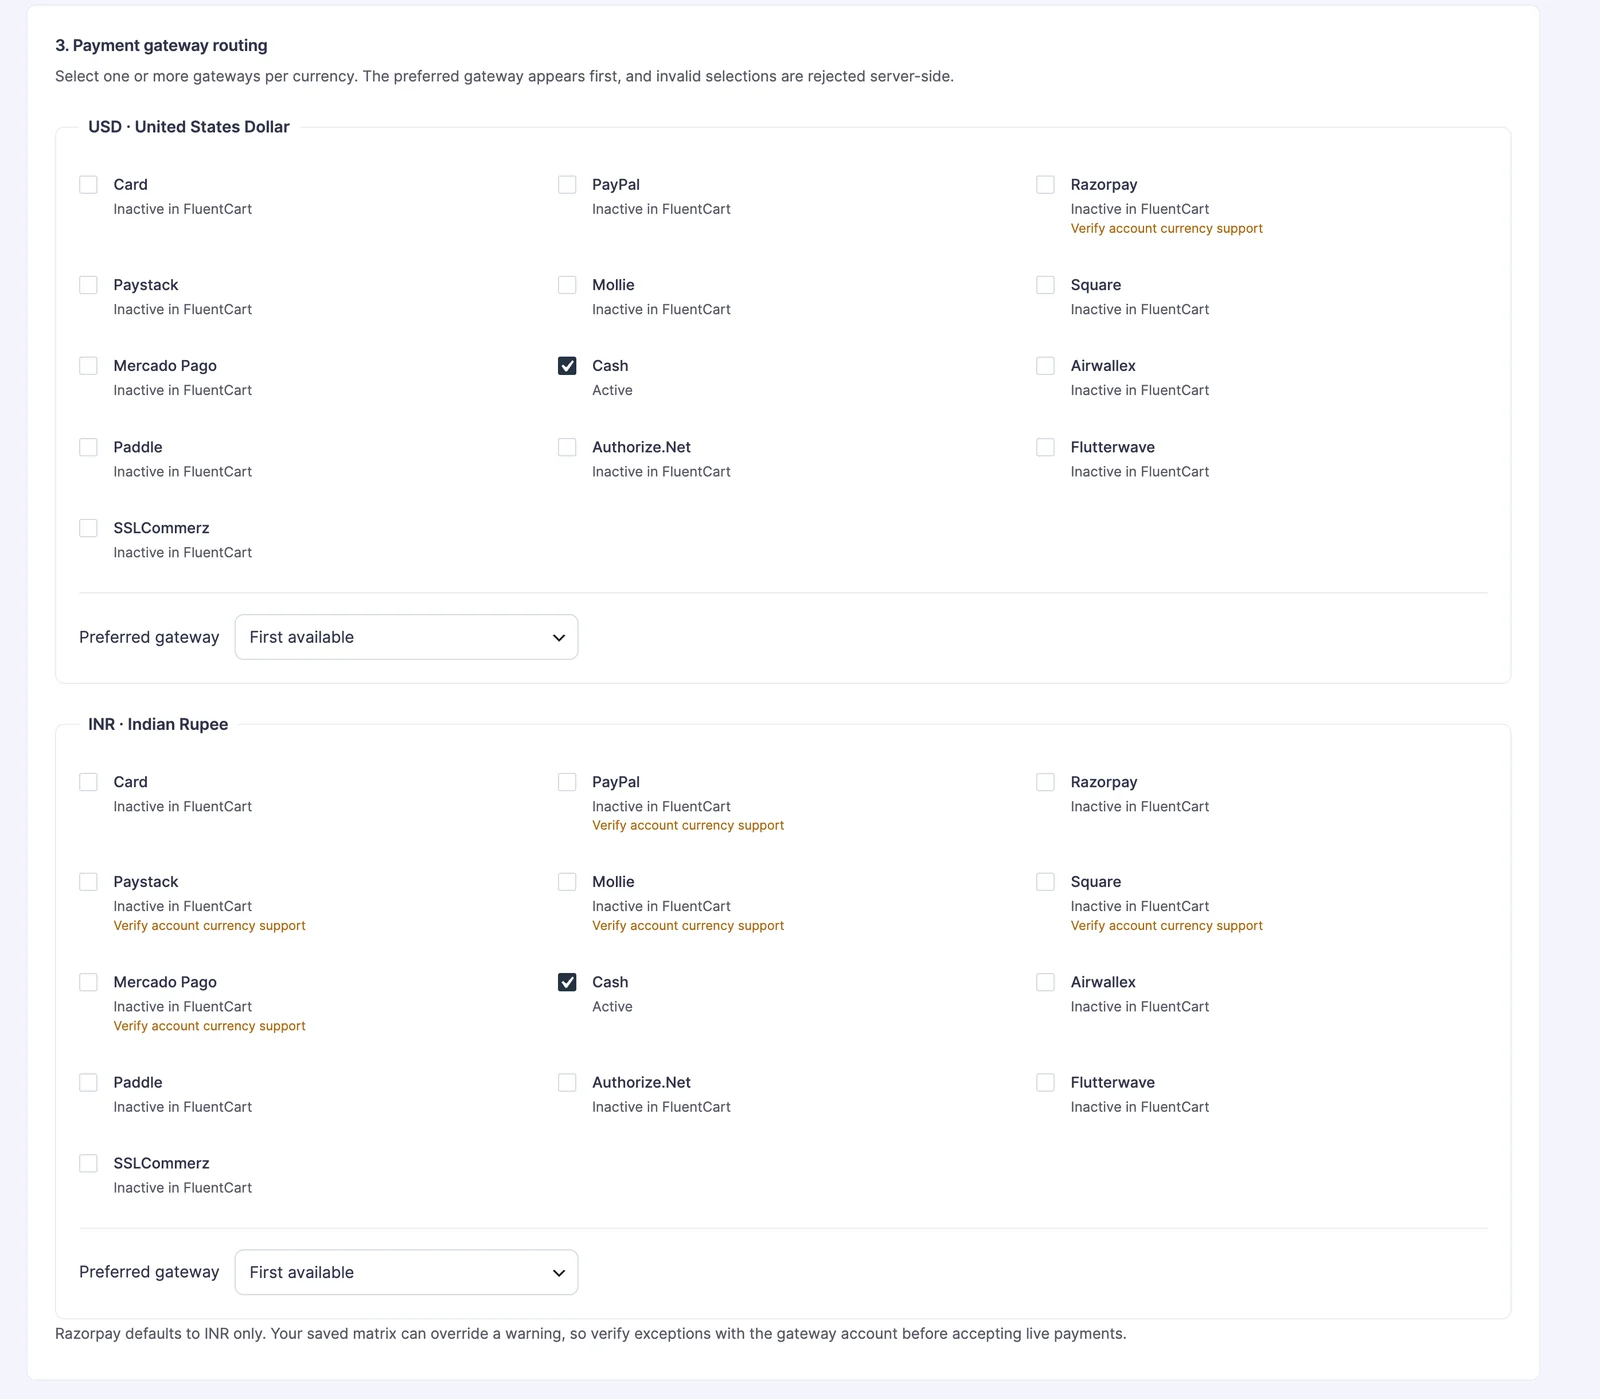Check Square under INR
Screen dimensions: 1600x1399
[1045, 882]
